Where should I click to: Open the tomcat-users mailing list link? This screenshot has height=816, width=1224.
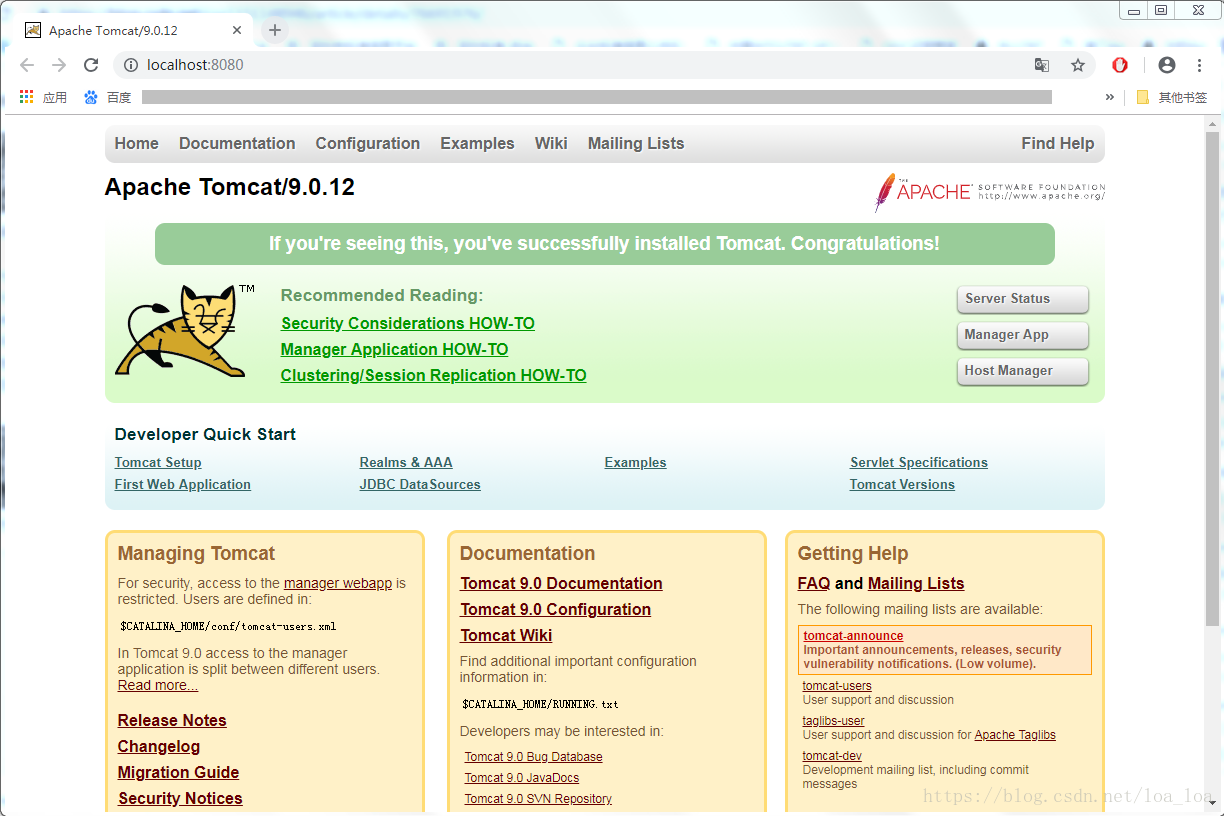click(837, 686)
